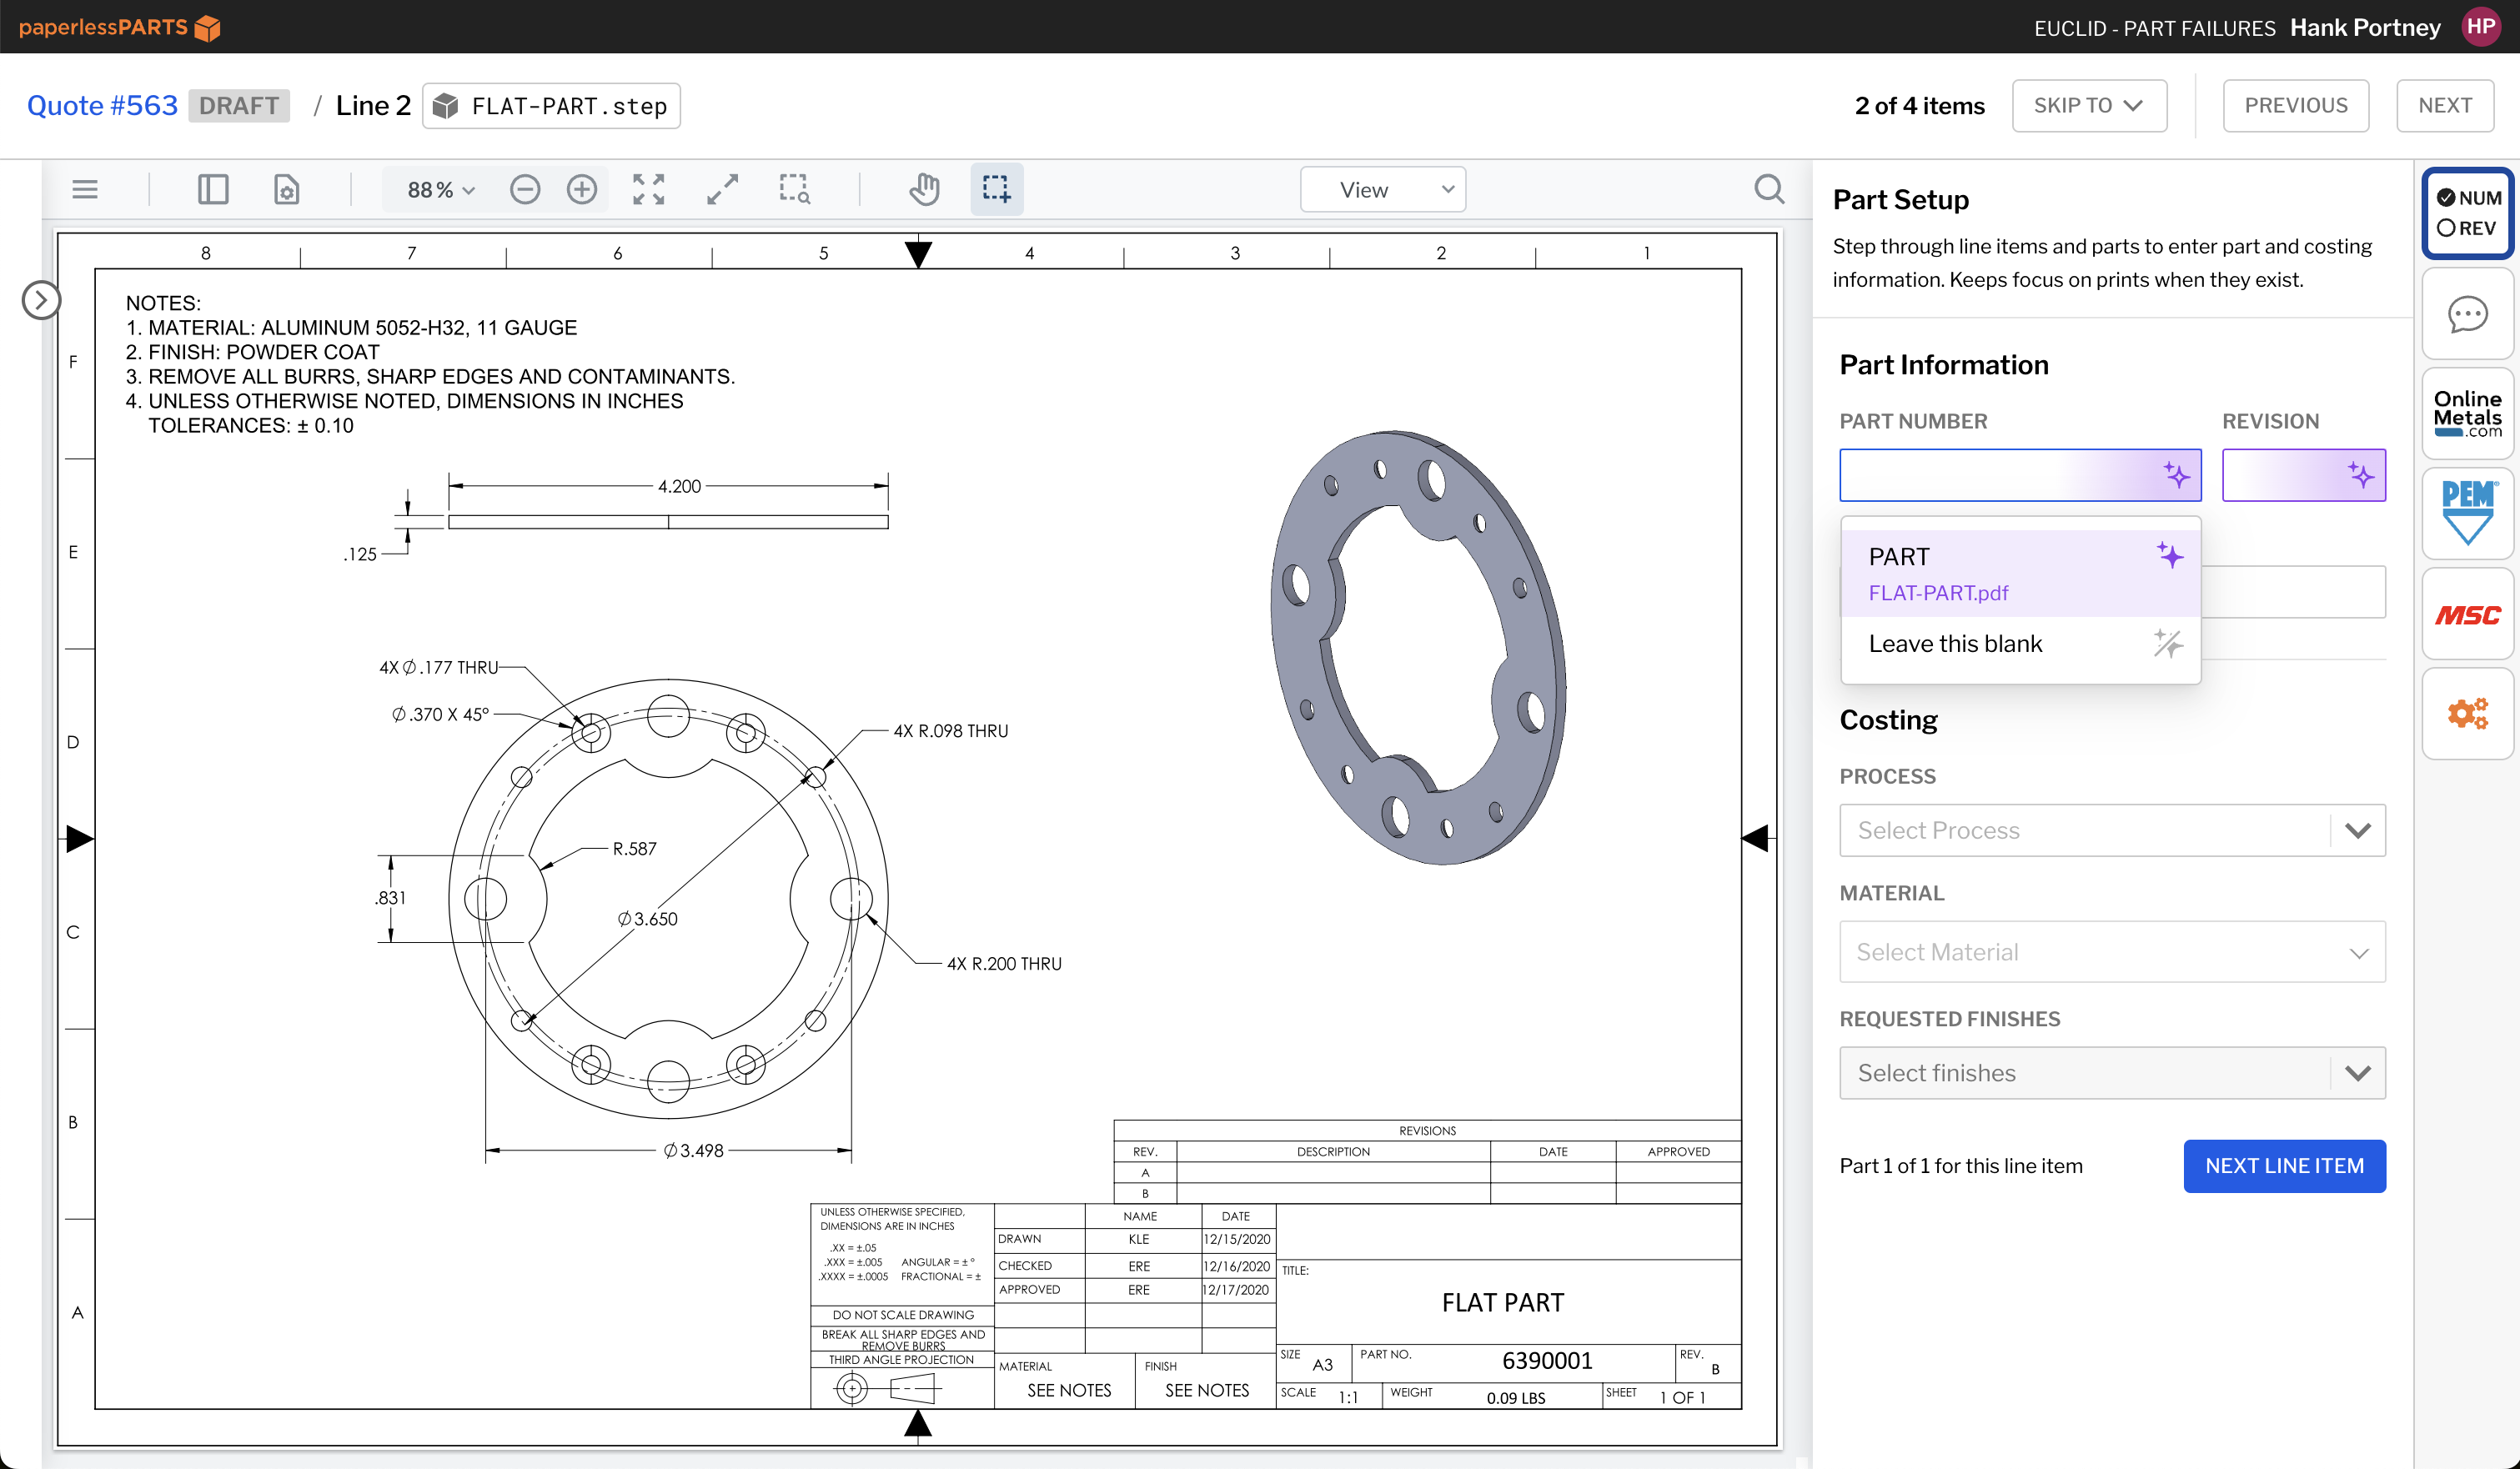
Task: Click the NEXT button
Action: tap(2444, 106)
